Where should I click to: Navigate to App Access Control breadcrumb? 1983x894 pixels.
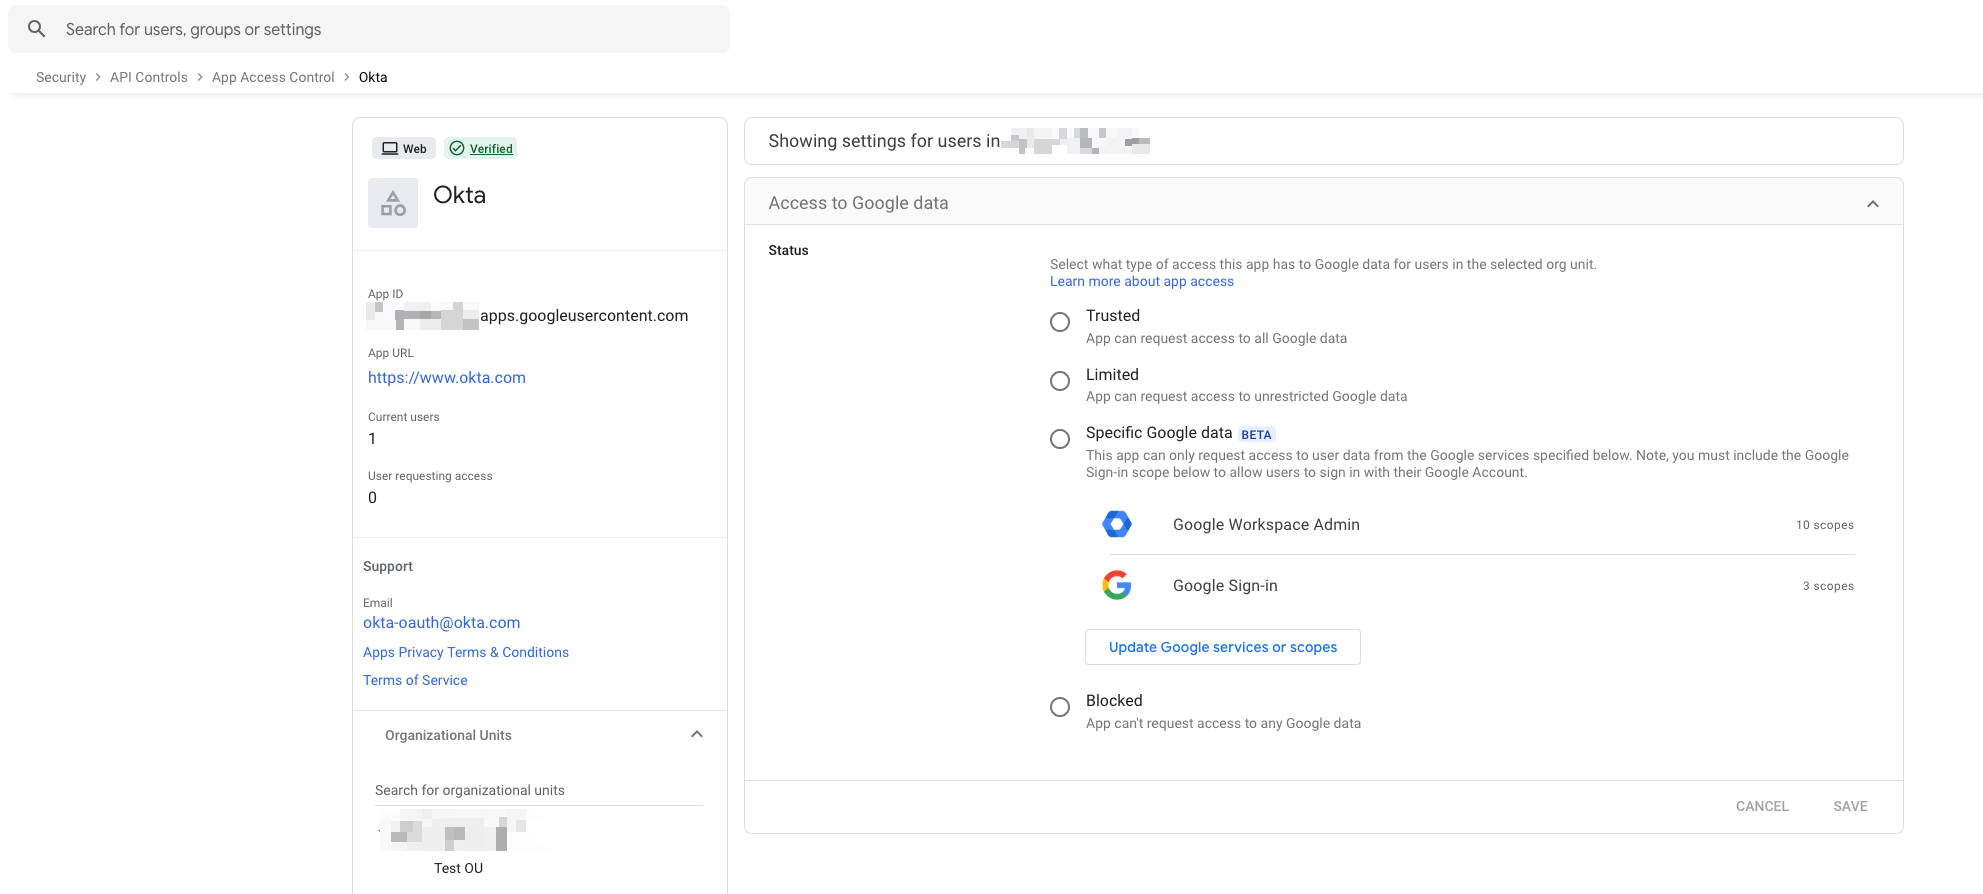click(x=273, y=77)
